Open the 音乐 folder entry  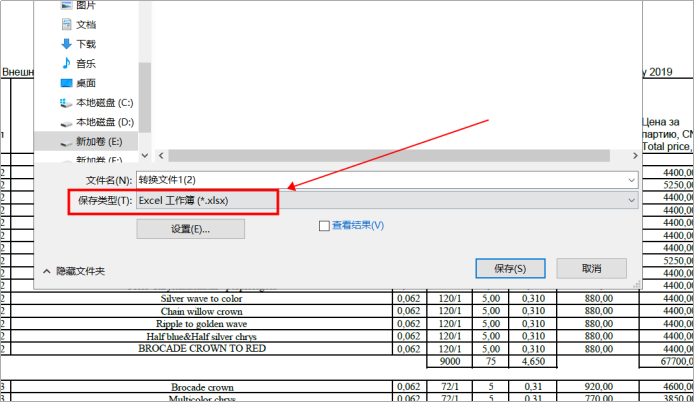point(86,63)
